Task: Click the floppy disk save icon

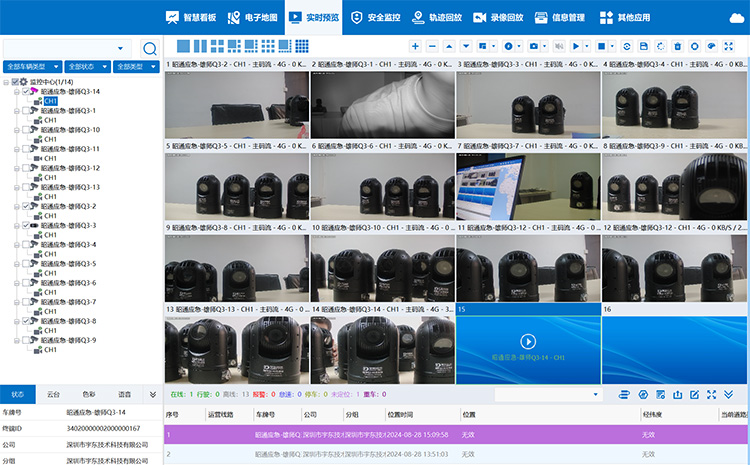Action: 644,47
